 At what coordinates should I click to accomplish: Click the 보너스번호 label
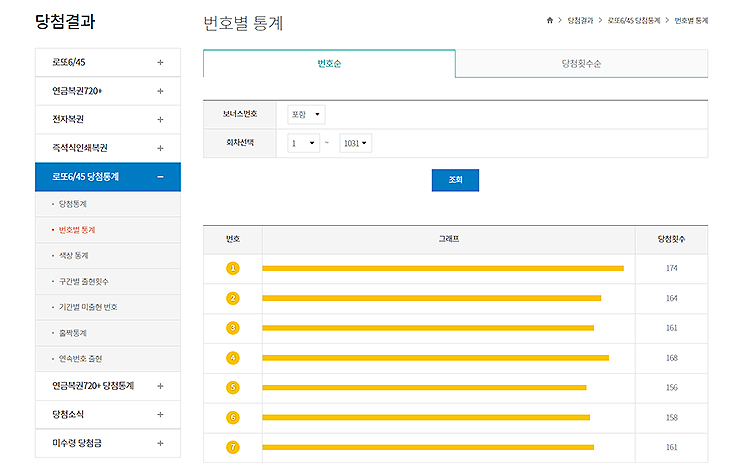240,114
